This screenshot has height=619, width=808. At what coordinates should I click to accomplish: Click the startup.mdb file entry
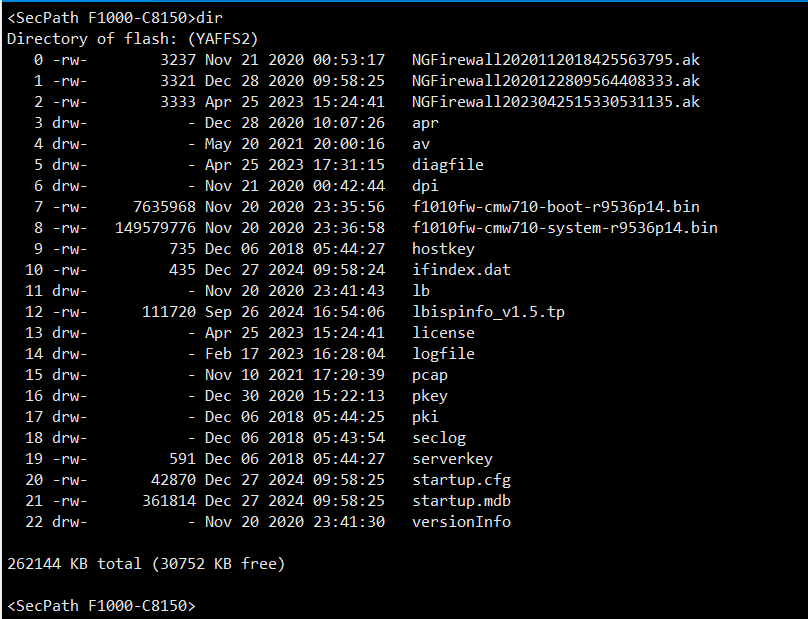(461, 501)
